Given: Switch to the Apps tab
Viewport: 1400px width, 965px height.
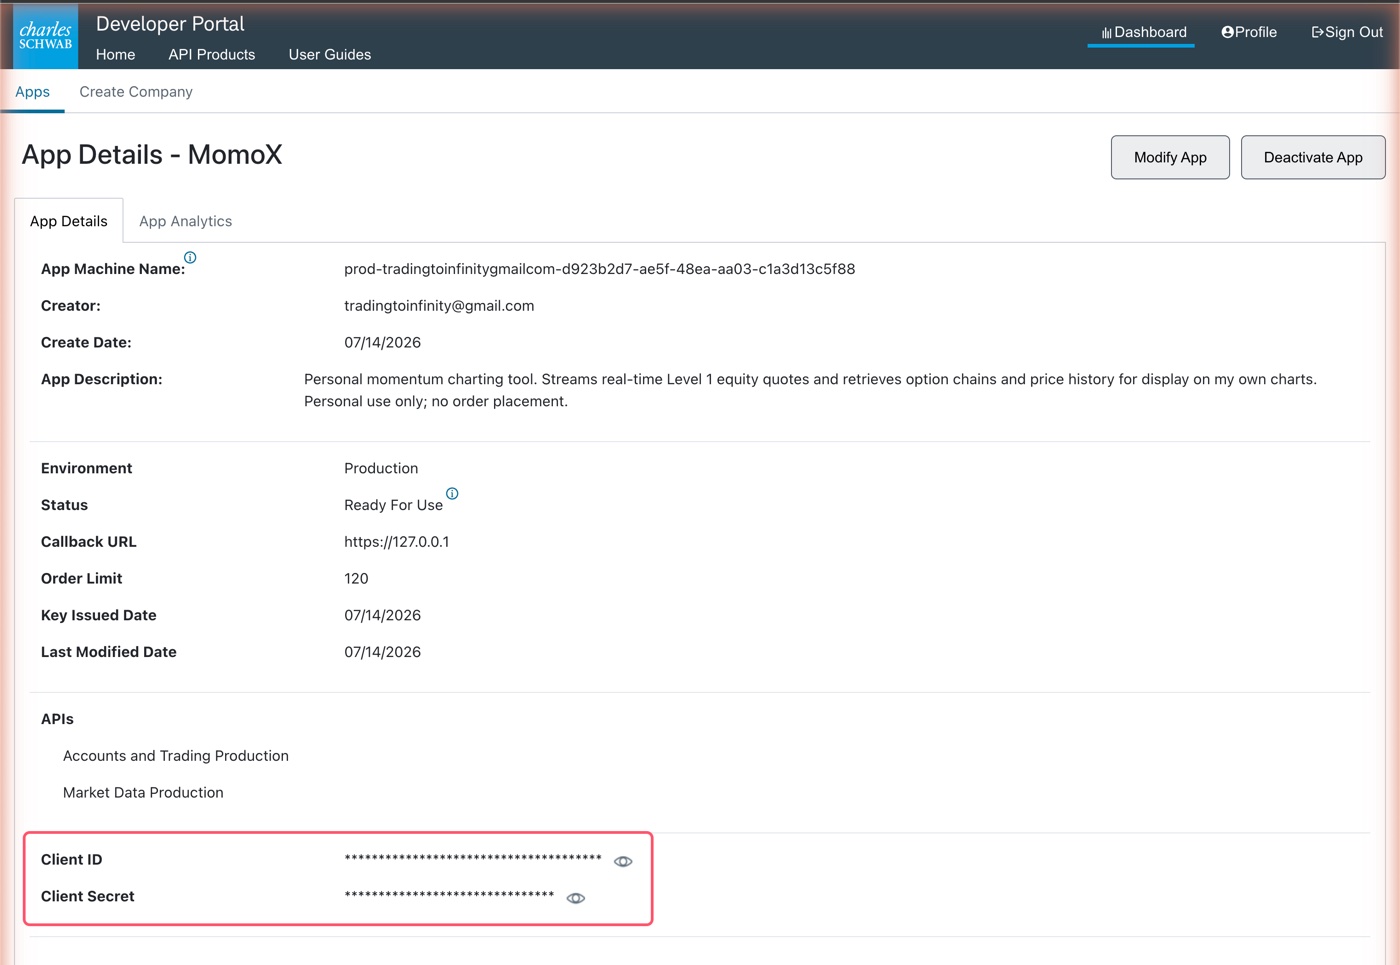Looking at the screenshot, I should [x=32, y=92].
